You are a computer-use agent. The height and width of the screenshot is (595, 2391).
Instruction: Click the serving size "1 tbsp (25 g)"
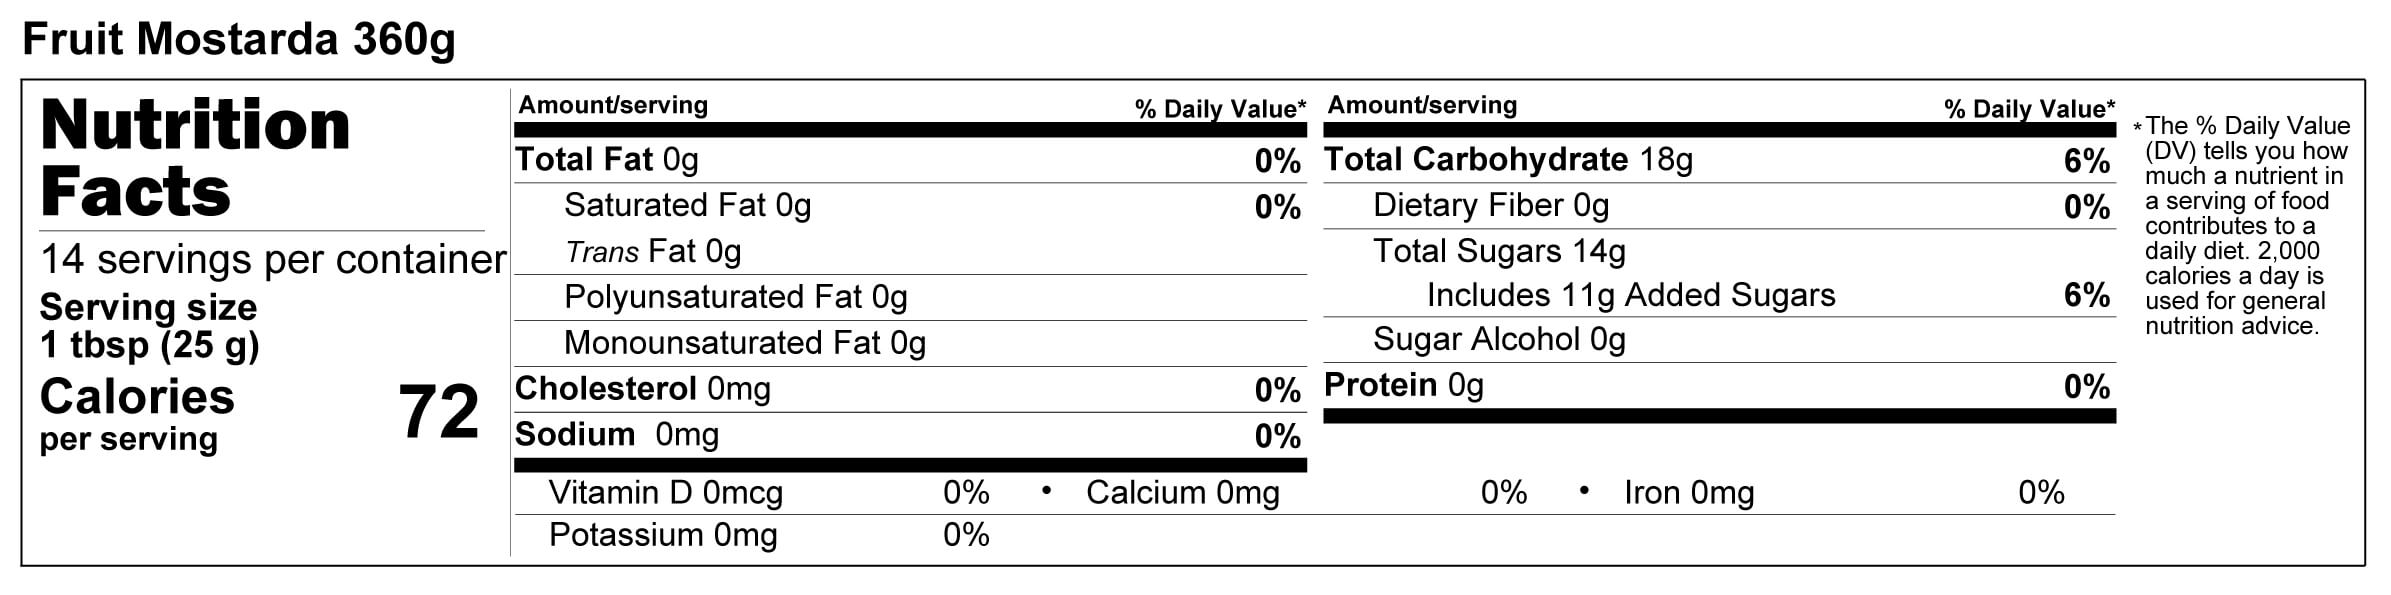149,345
